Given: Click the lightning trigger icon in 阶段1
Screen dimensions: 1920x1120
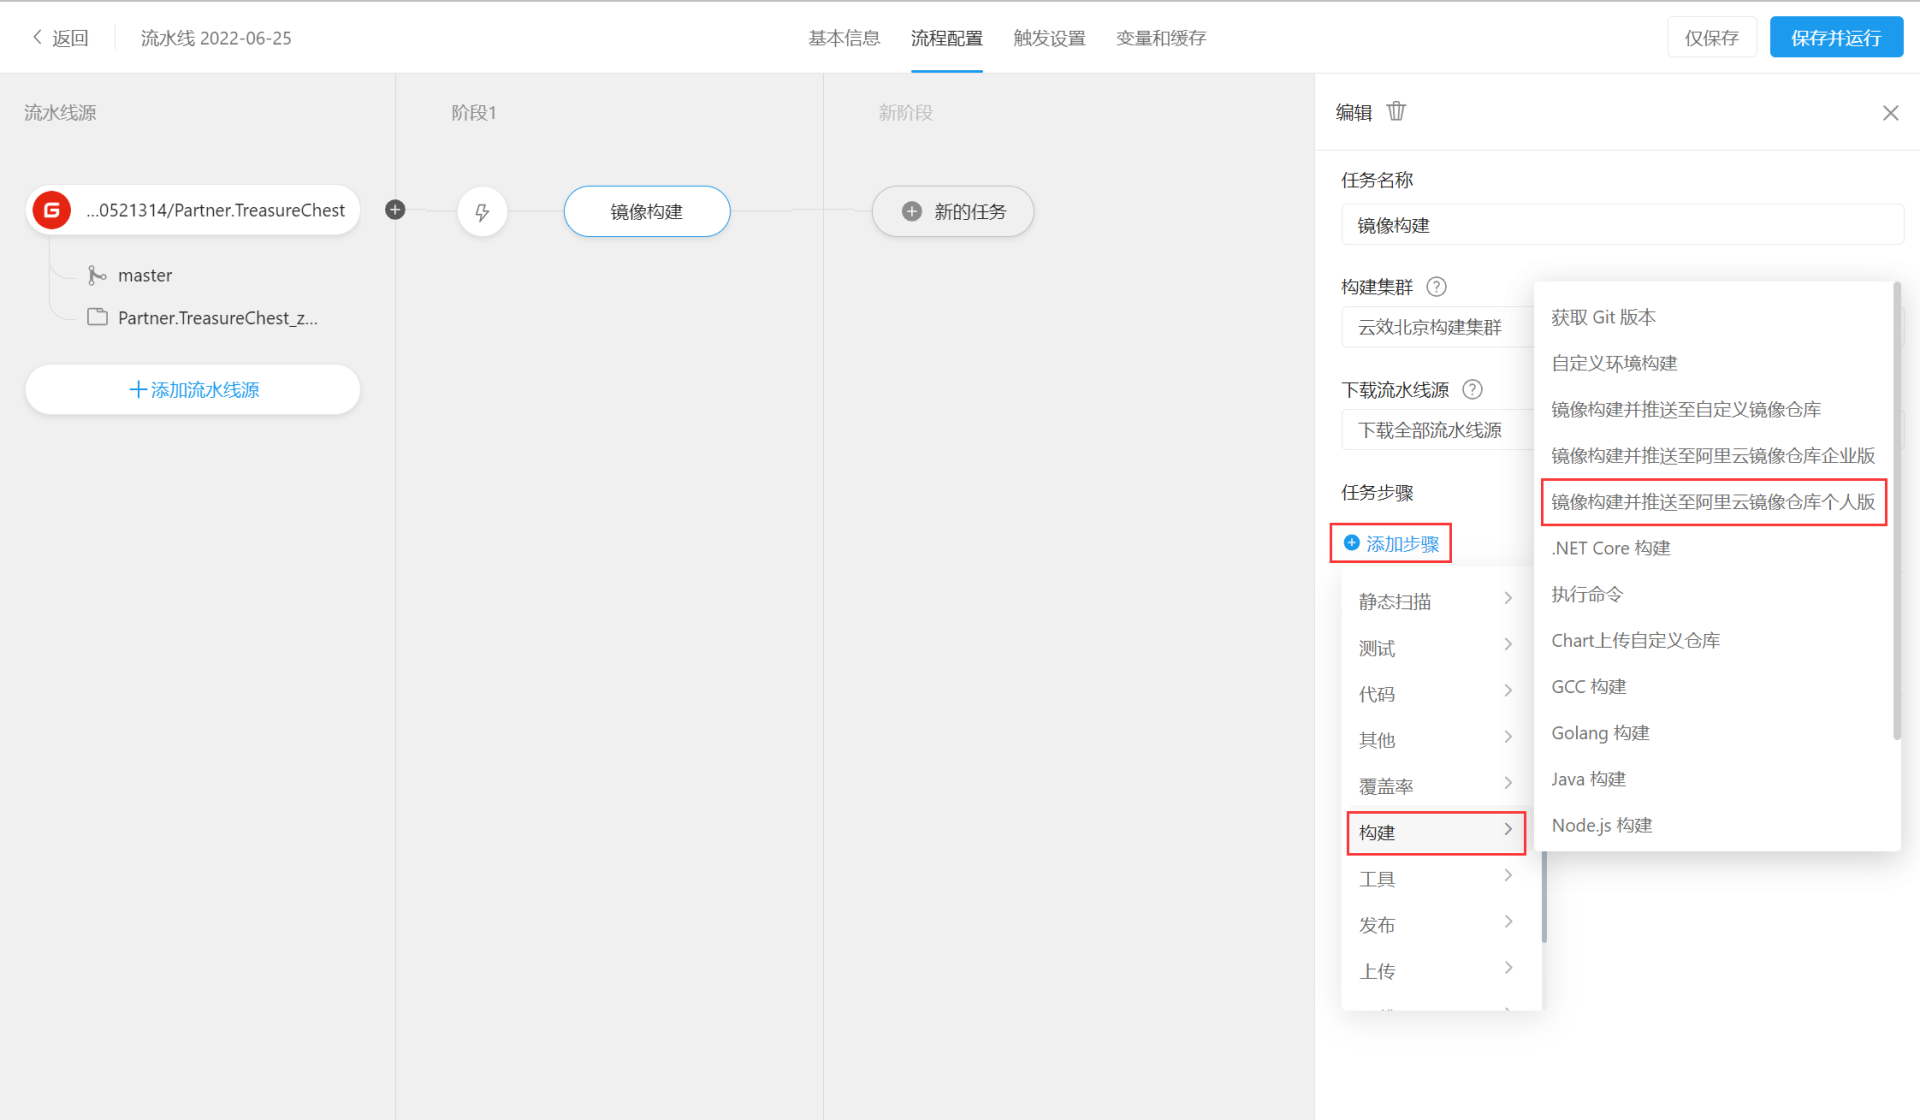Looking at the screenshot, I should 482,212.
